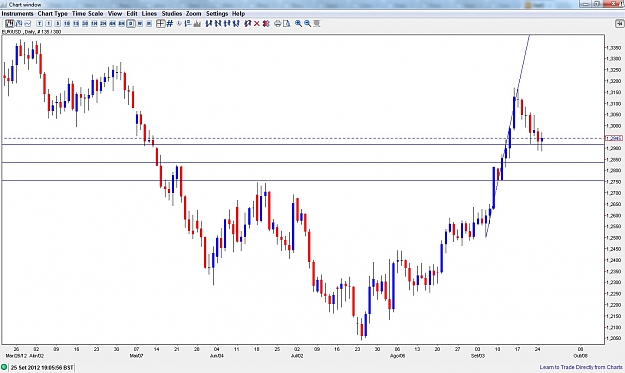The image size is (625, 373).
Task: Open the Edit menu
Action: coord(132,14)
